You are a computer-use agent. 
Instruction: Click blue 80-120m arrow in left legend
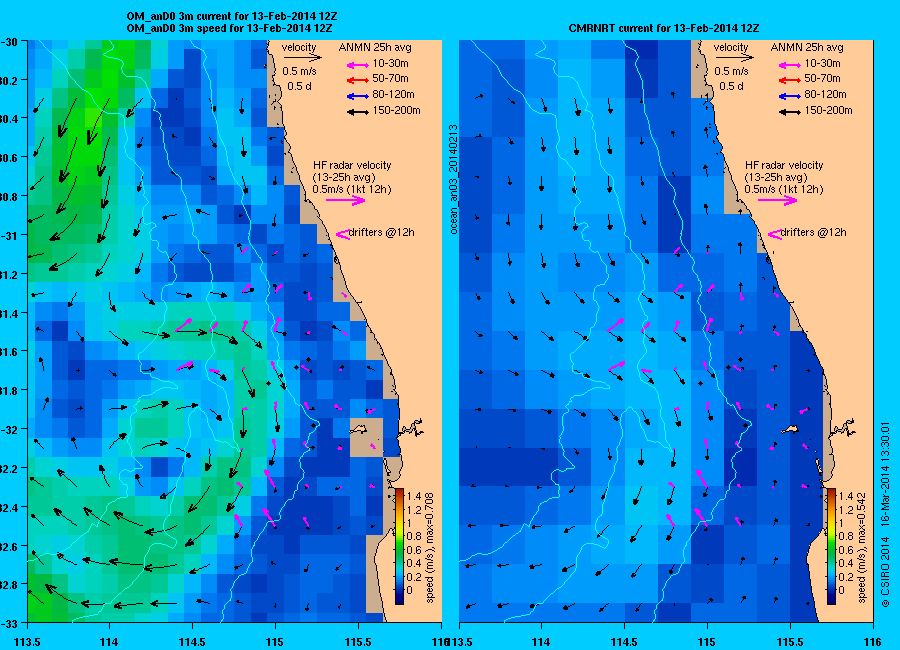[x=358, y=96]
